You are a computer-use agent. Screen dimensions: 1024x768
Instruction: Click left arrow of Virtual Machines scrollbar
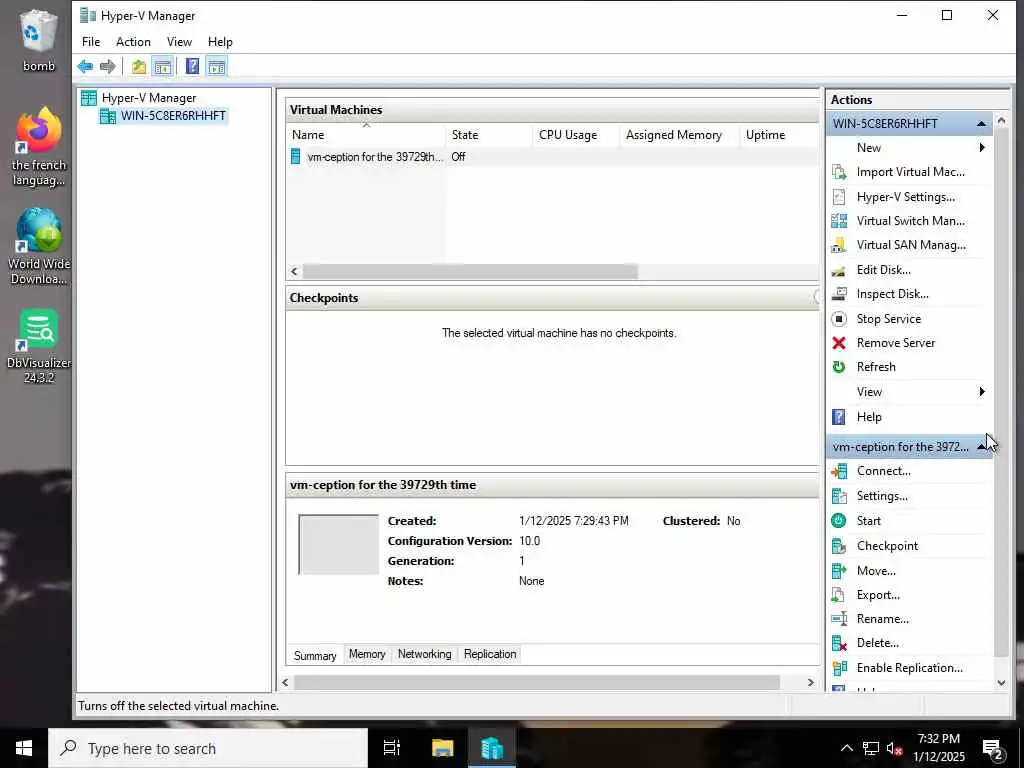coord(295,271)
